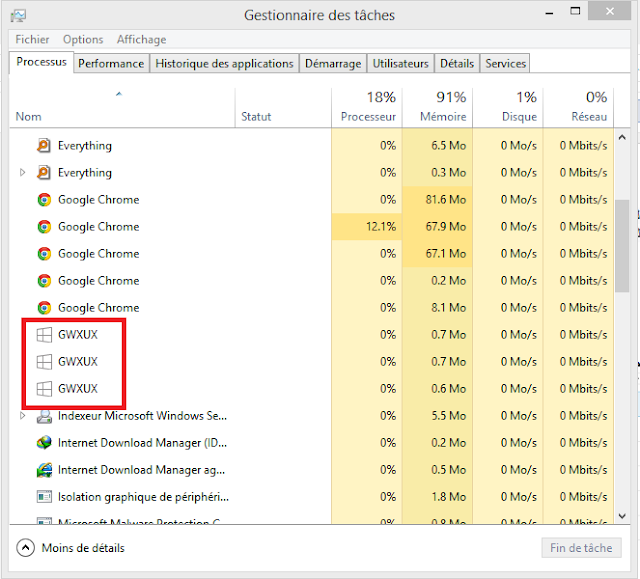Click the Isolation graphique de périphérique icon

[44, 497]
